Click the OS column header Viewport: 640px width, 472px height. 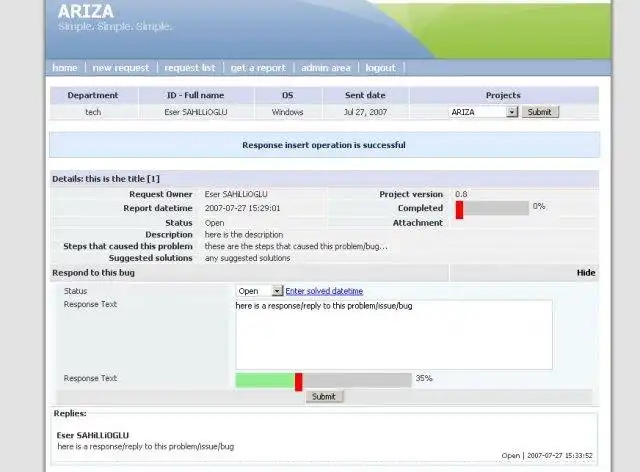[288, 95]
